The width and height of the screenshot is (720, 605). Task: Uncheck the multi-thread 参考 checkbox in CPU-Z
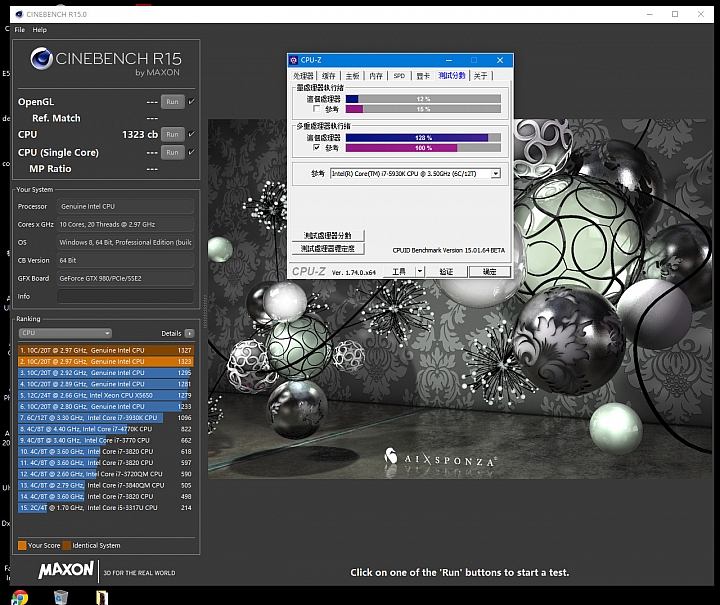[316, 147]
